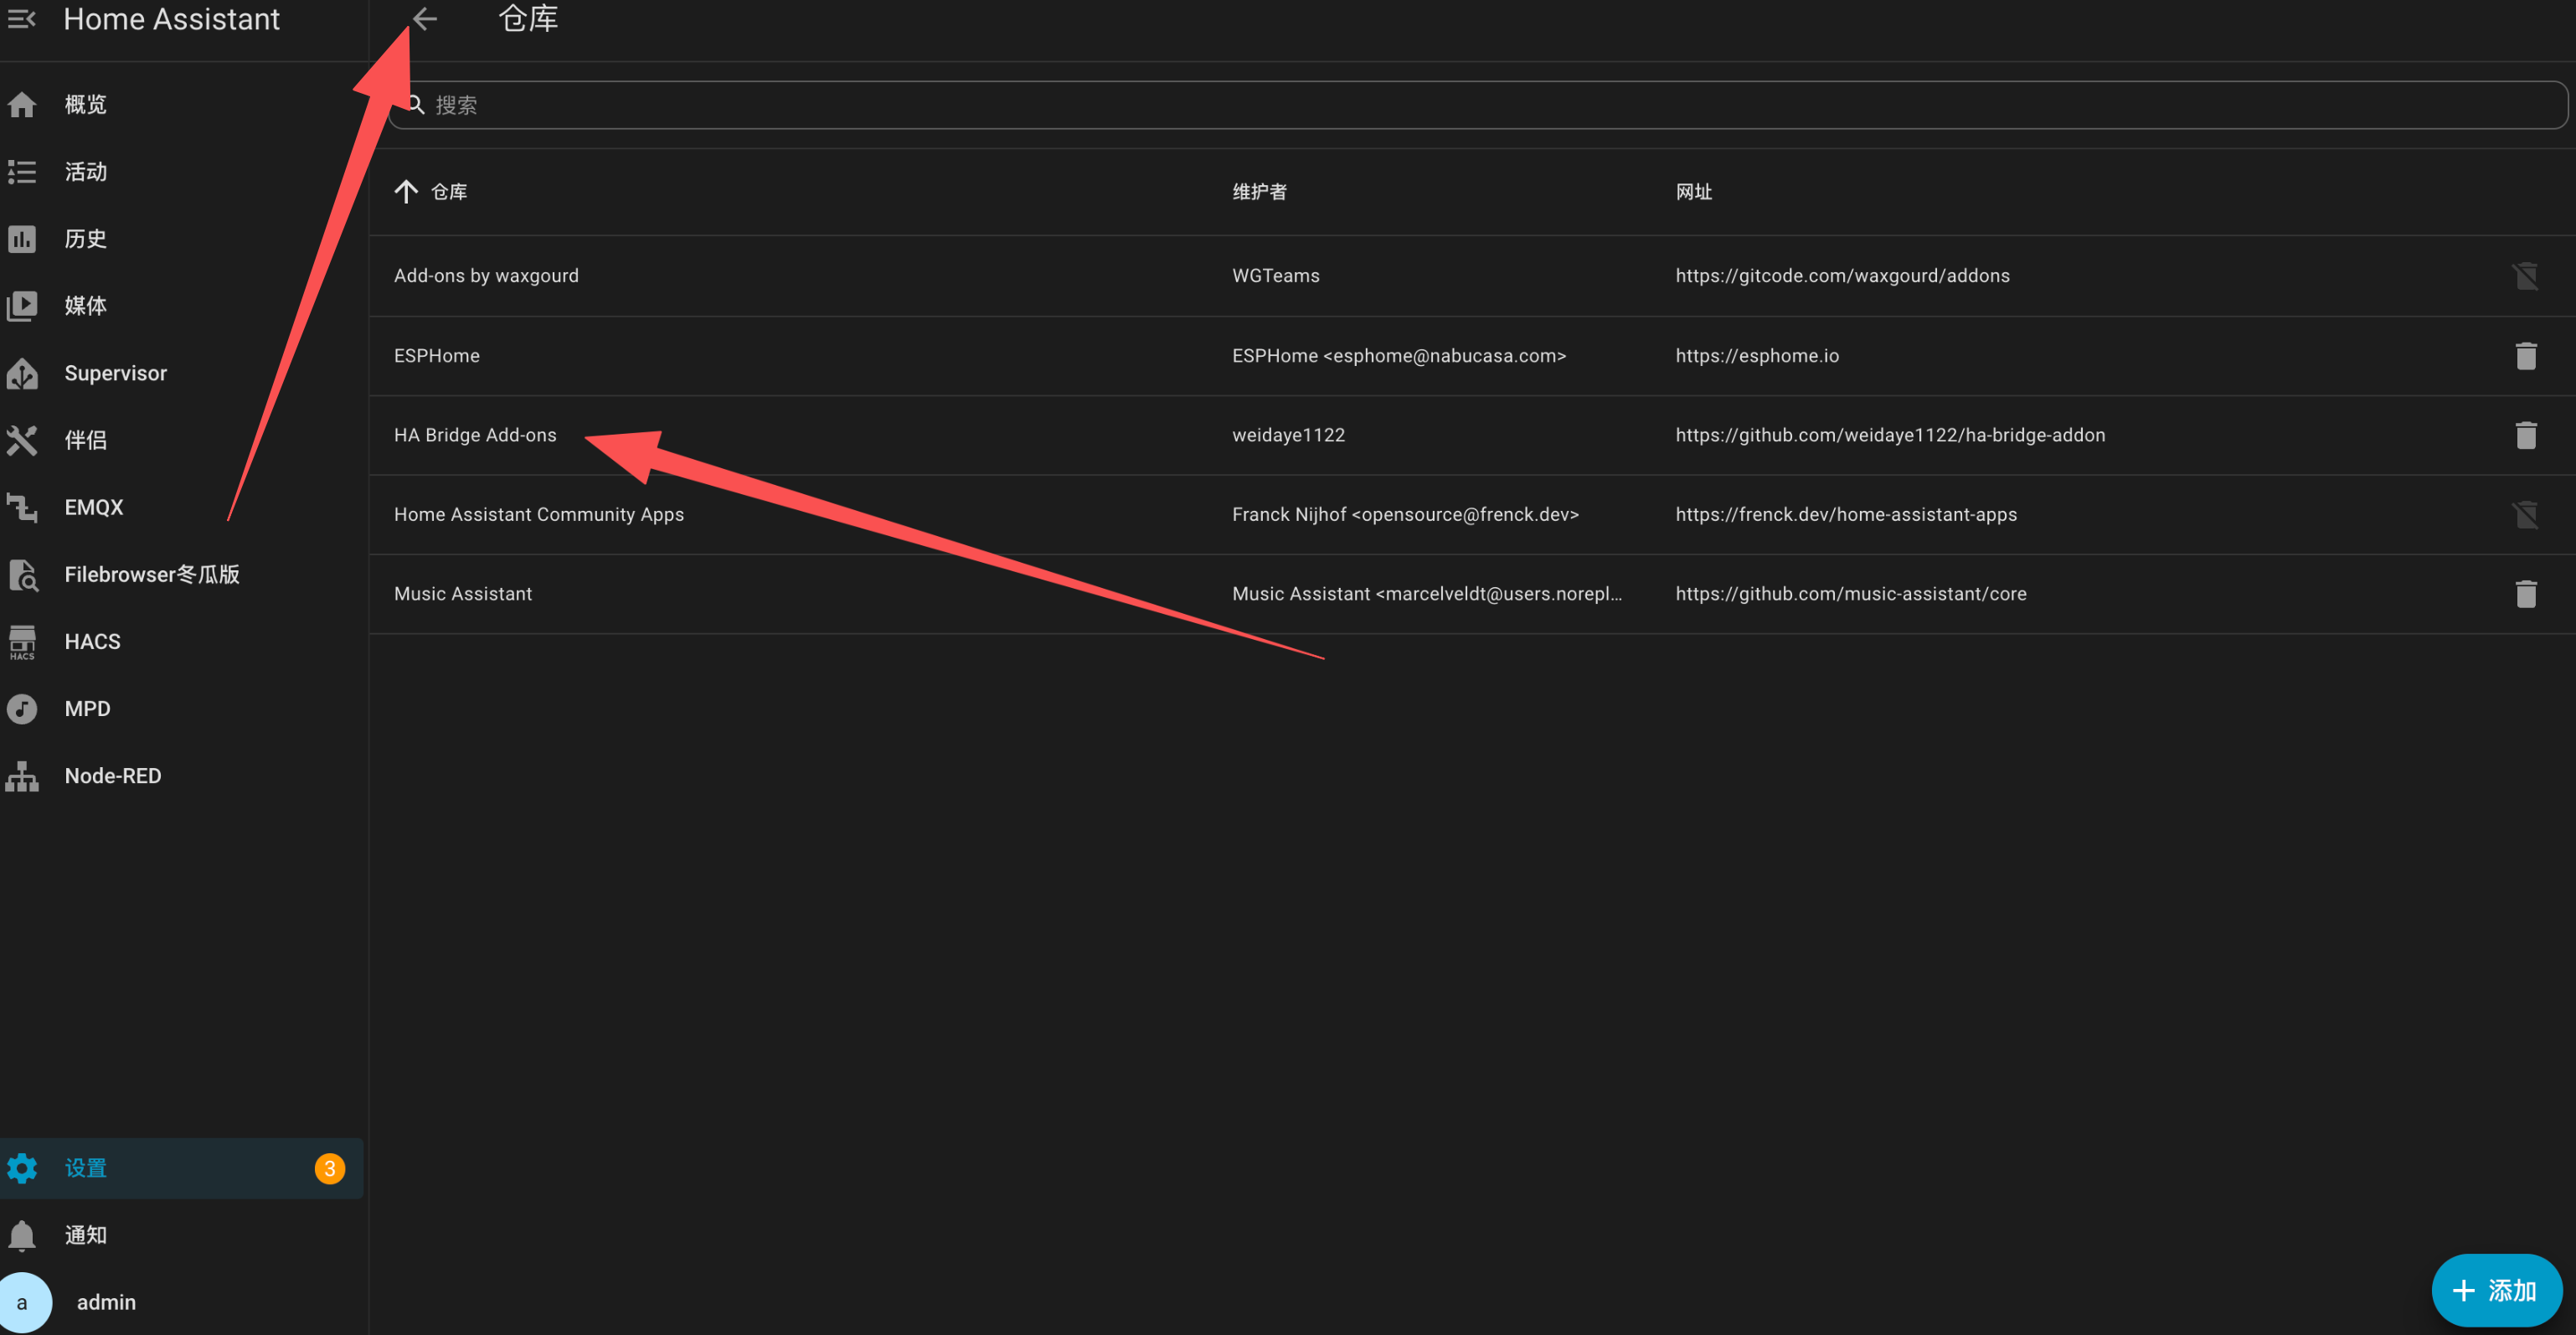The image size is (2576, 1335).
Task: Click the 仓库 page title
Action: (x=528, y=19)
